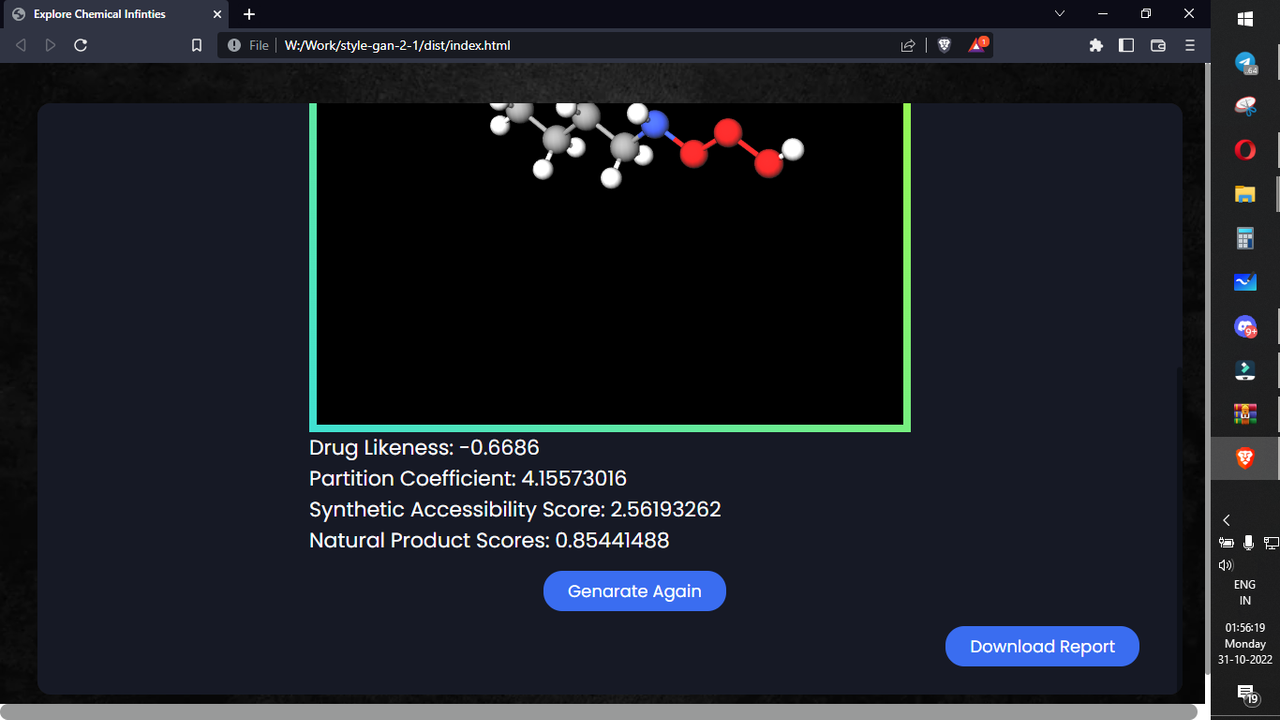Click the Synthetic Accessibility Score: 2.56193262 text
Viewport: 1280px width, 720px height.
coord(515,509)
